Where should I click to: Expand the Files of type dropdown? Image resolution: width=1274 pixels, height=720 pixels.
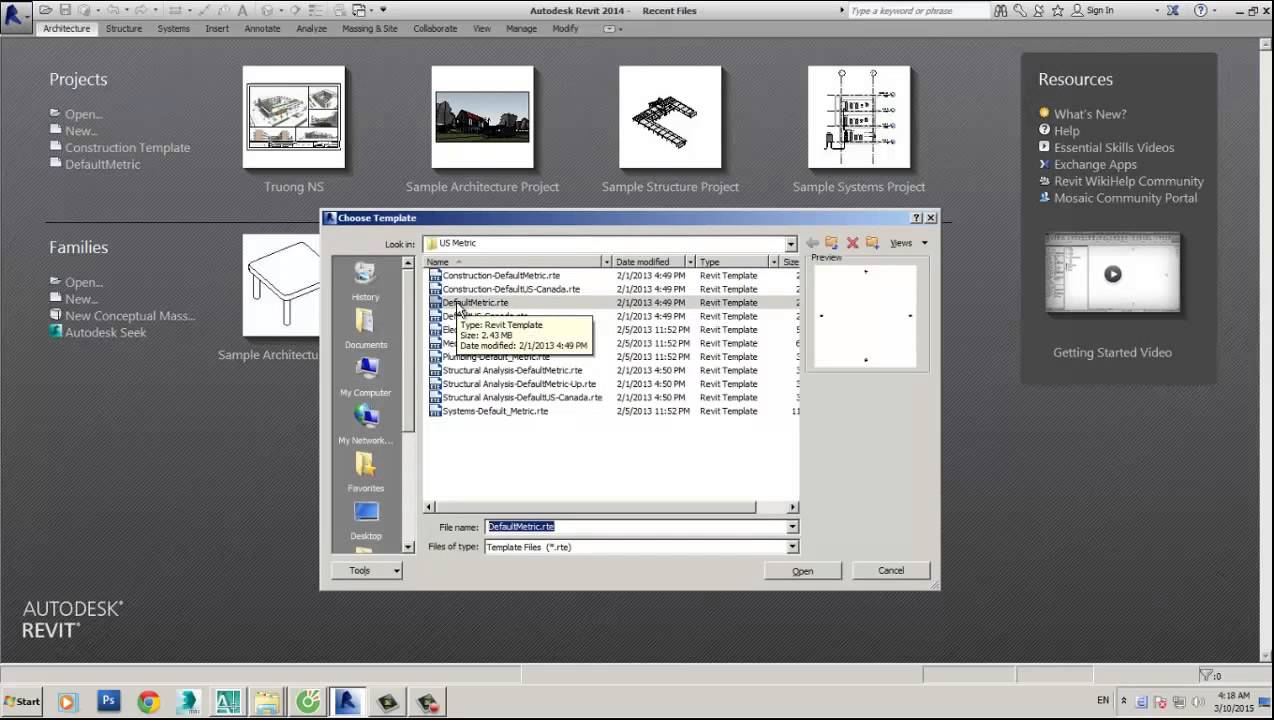point(792,547)
